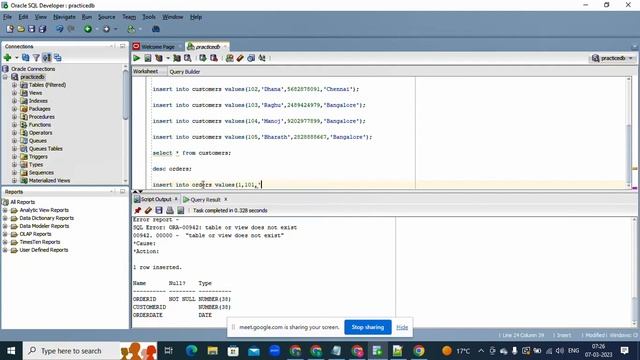640x360 pixels.
Task: Select OLAP Reports in the Reports panel
Action: tap(36, 234)
